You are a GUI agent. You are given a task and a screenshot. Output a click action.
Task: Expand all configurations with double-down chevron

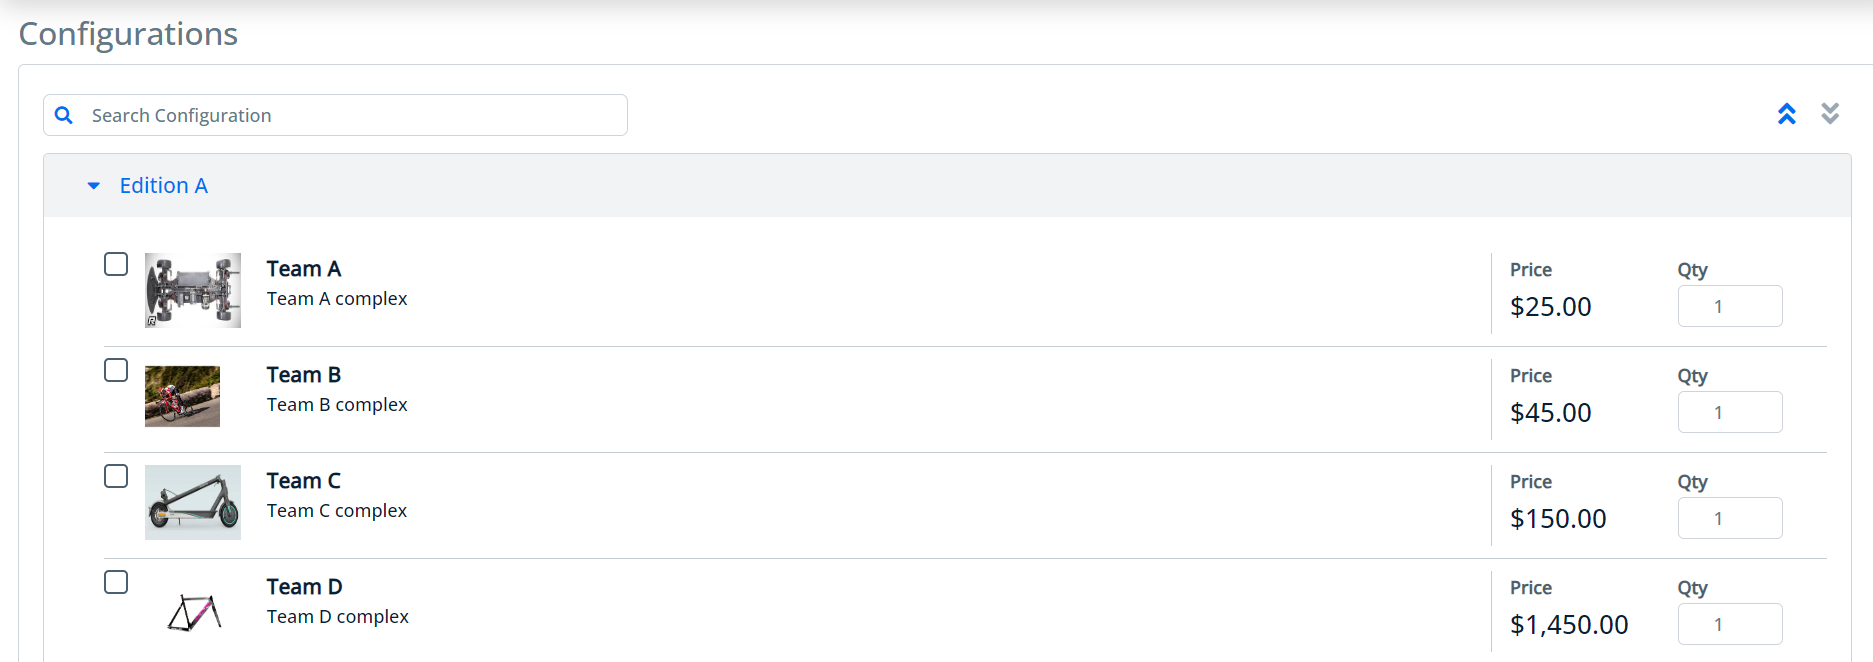click(x=1830, y=114)
